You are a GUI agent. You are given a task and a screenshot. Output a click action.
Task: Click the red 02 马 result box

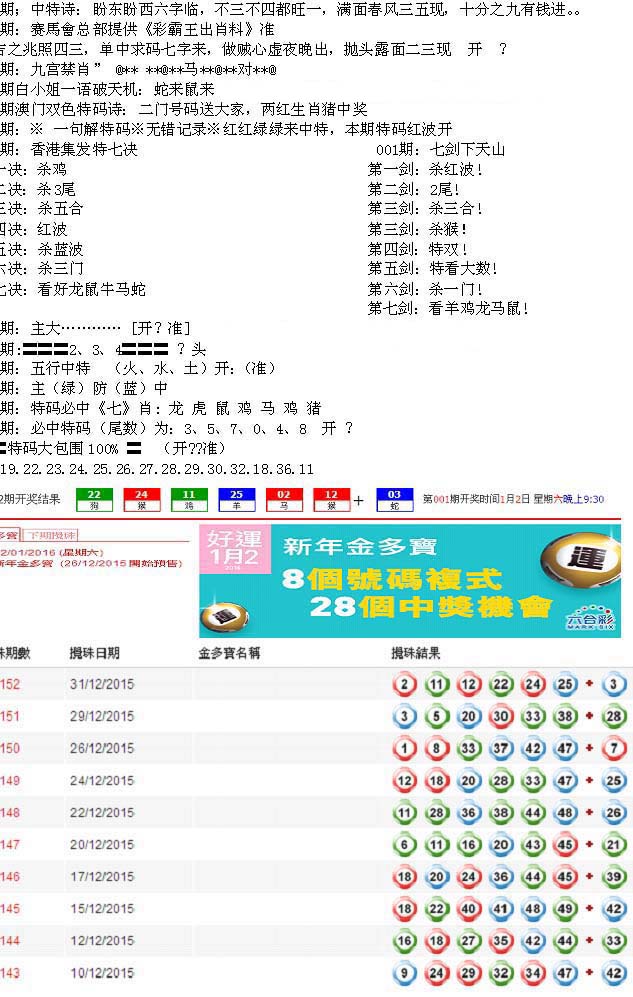(x=284, y=500)
